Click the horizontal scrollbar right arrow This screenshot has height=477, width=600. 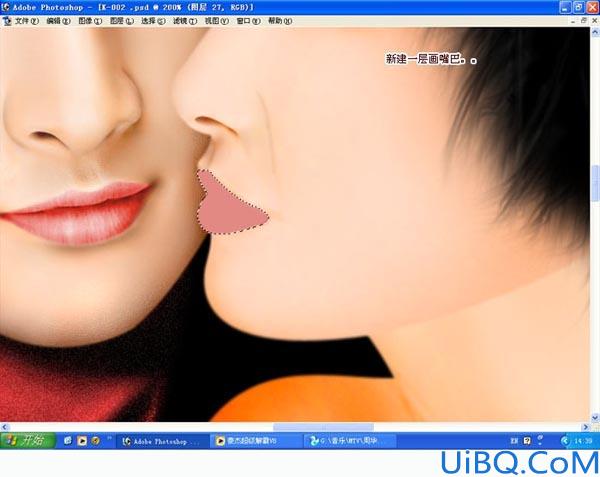(585, 427)
